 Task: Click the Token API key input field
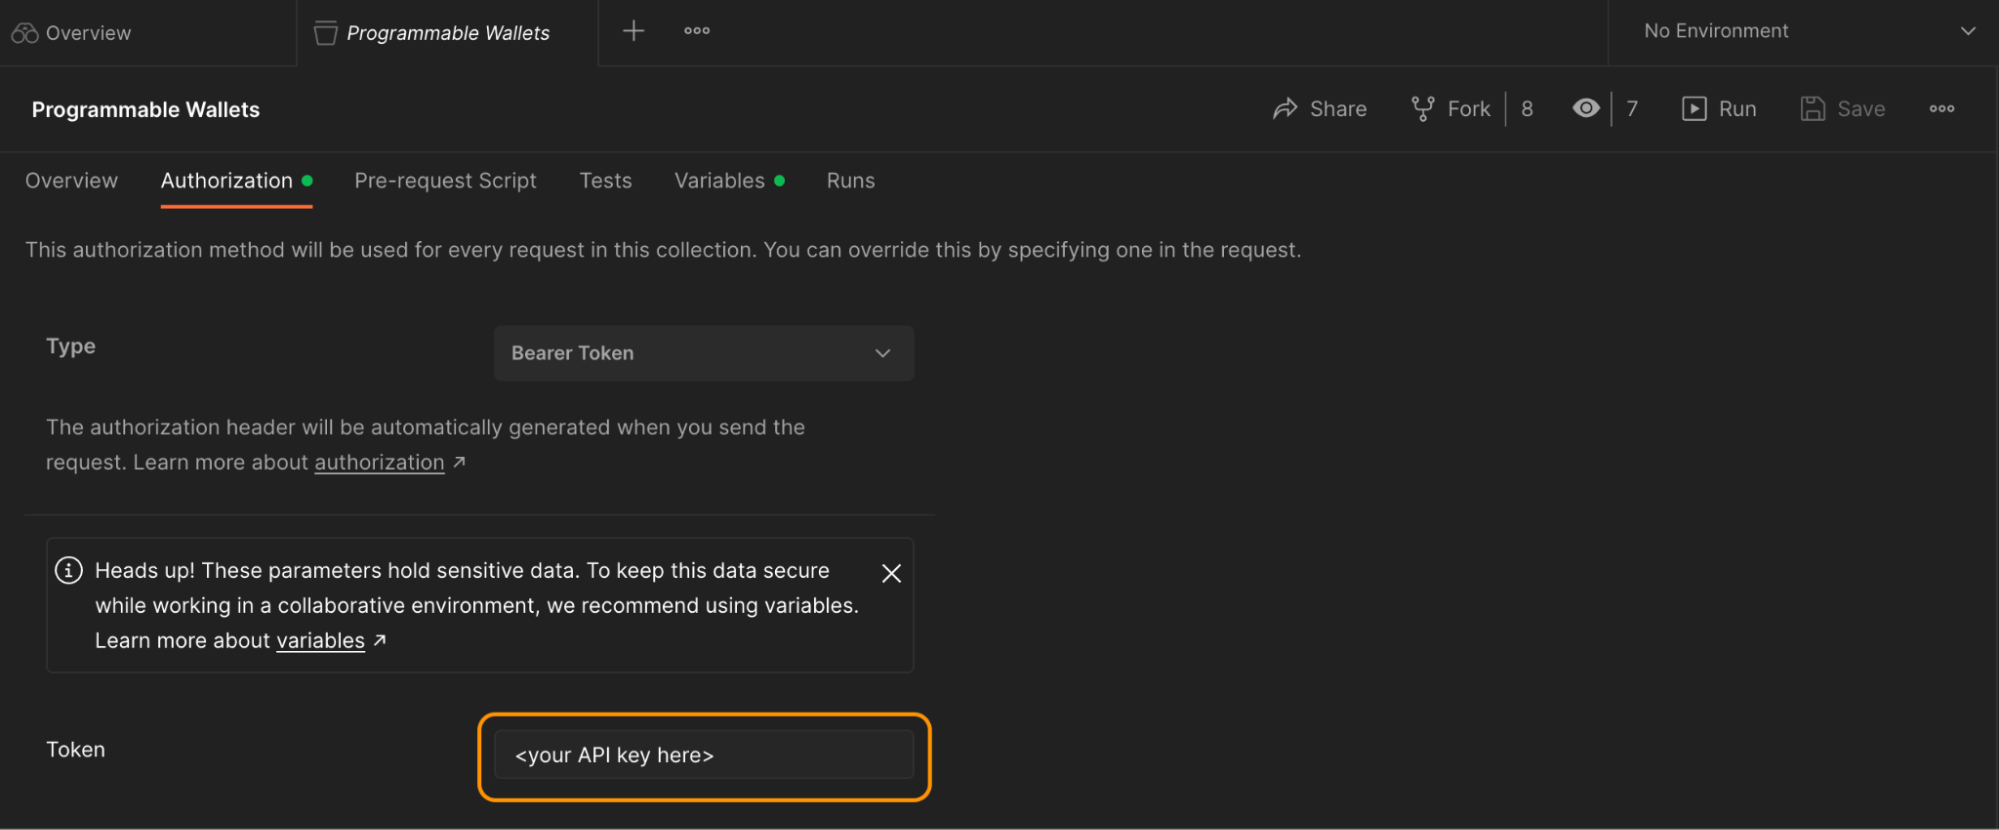pyautogui.click(x=704, y=755)
